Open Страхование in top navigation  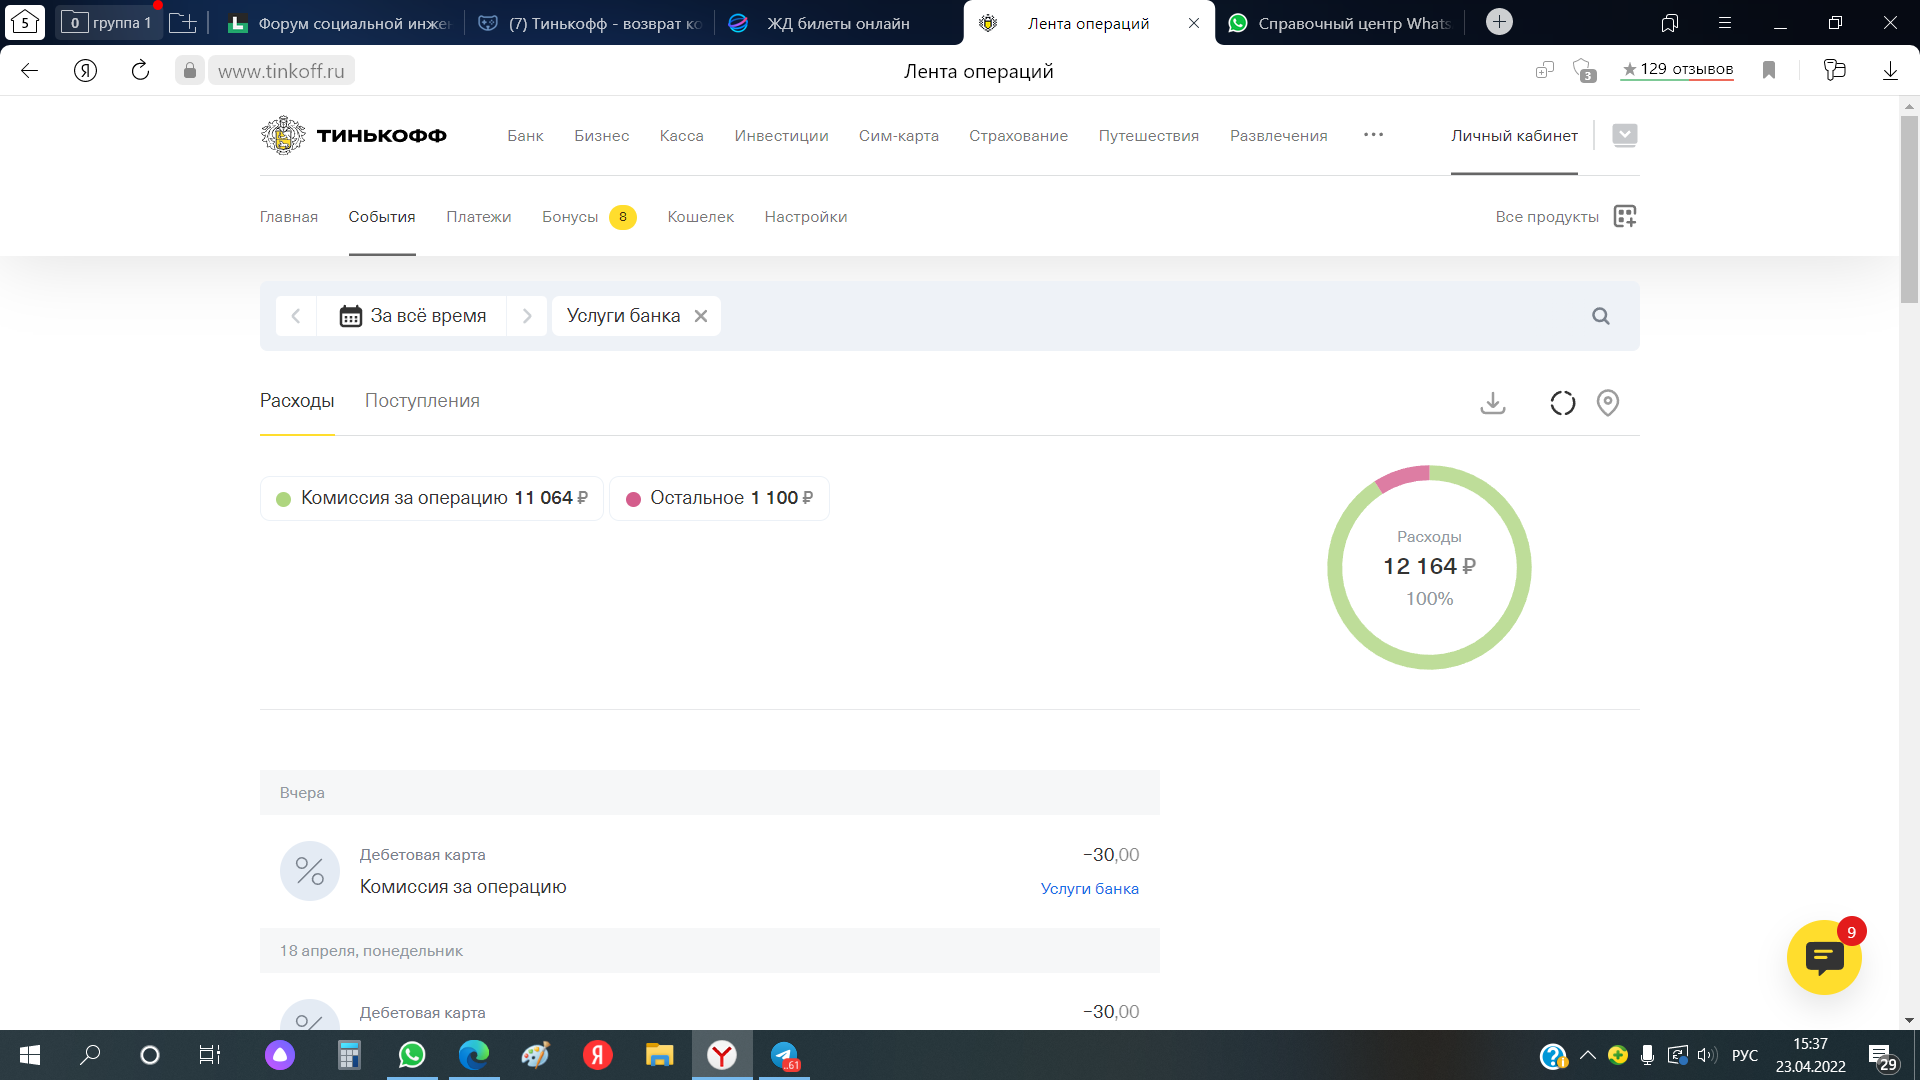[x=1018, y=136]
